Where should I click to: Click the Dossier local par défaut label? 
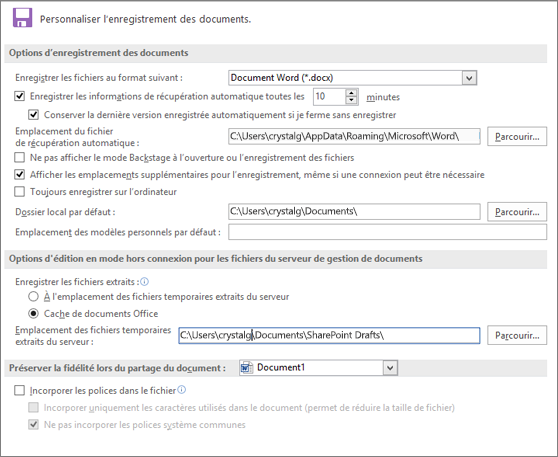[x=65, y=212]
